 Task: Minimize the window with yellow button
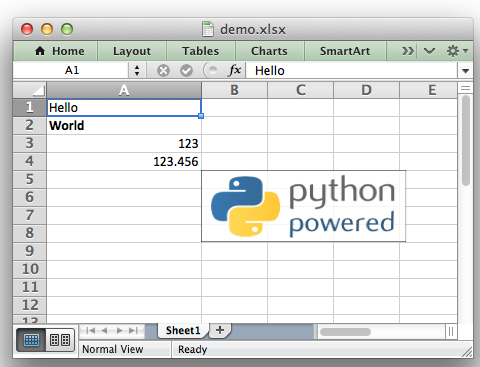[47, 29]
